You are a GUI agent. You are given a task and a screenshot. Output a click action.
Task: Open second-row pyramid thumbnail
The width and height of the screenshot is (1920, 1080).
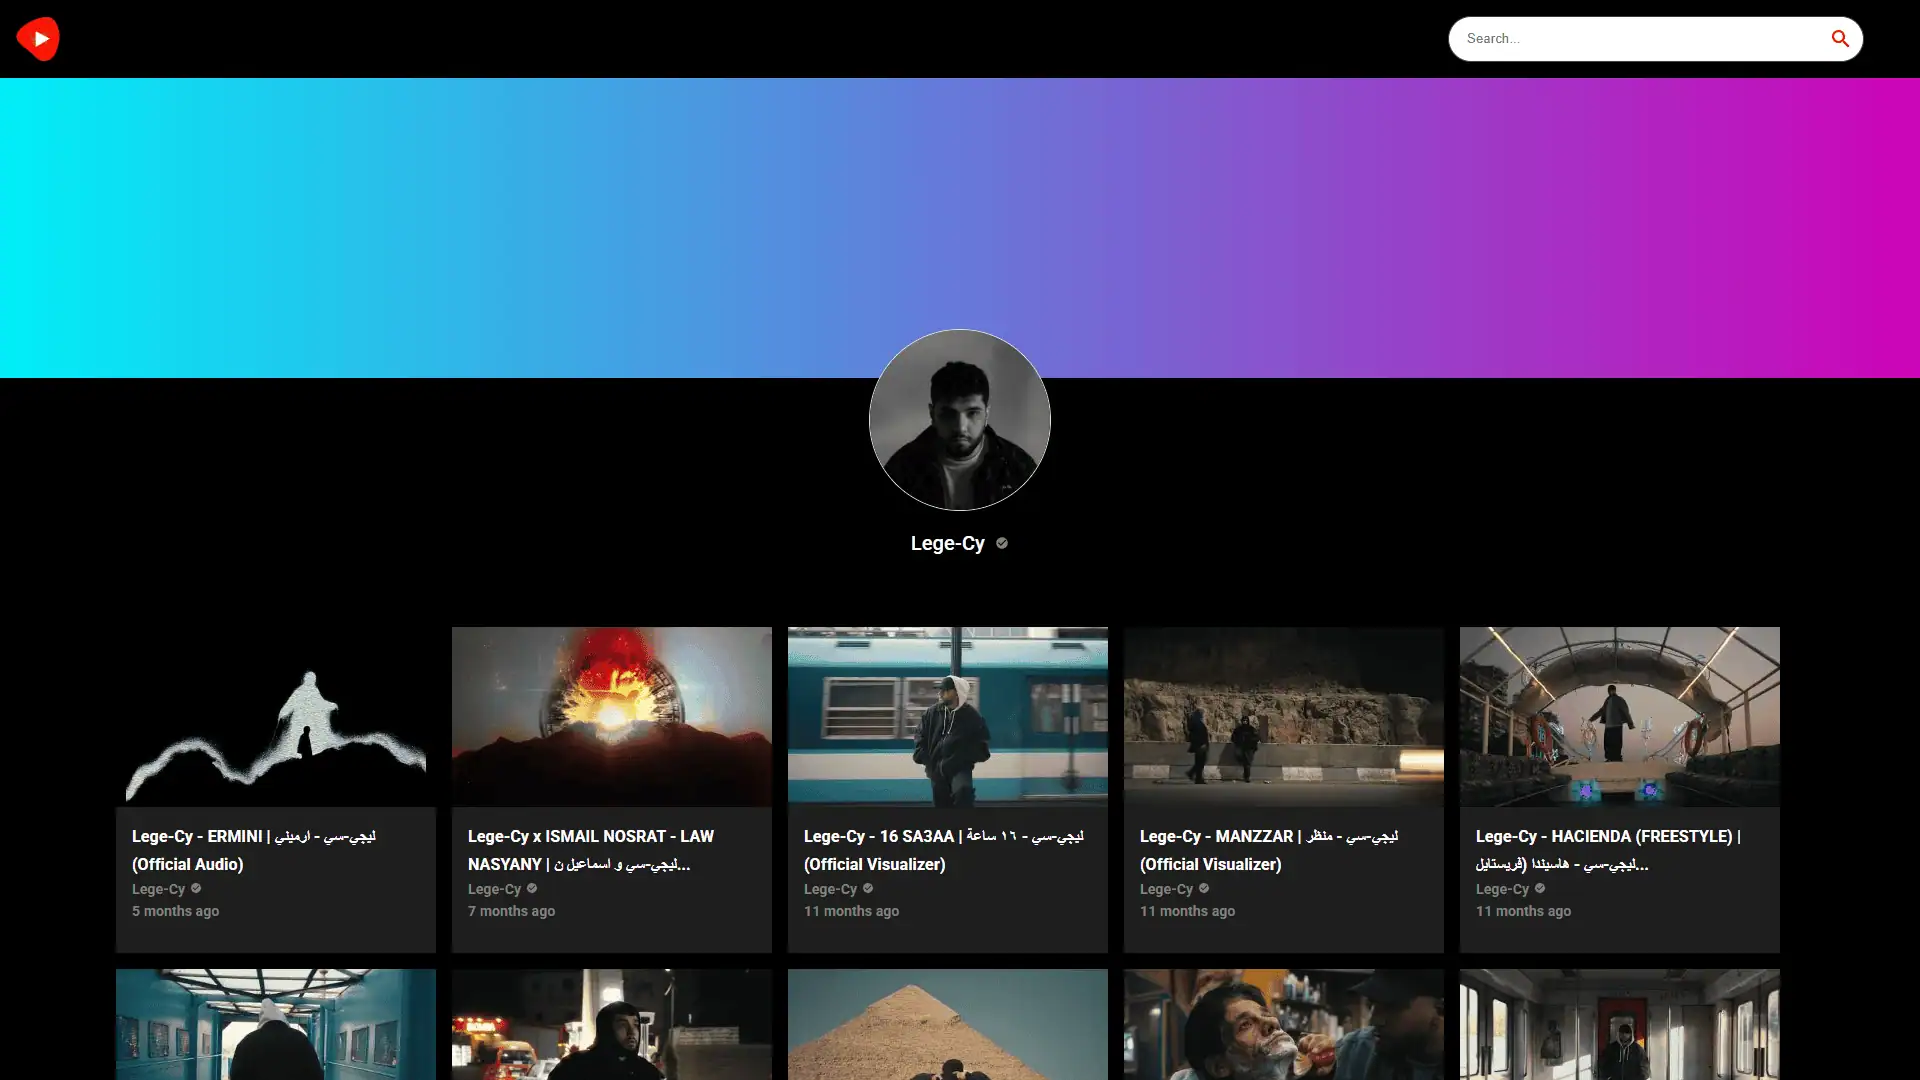(x=948, y=1024)
